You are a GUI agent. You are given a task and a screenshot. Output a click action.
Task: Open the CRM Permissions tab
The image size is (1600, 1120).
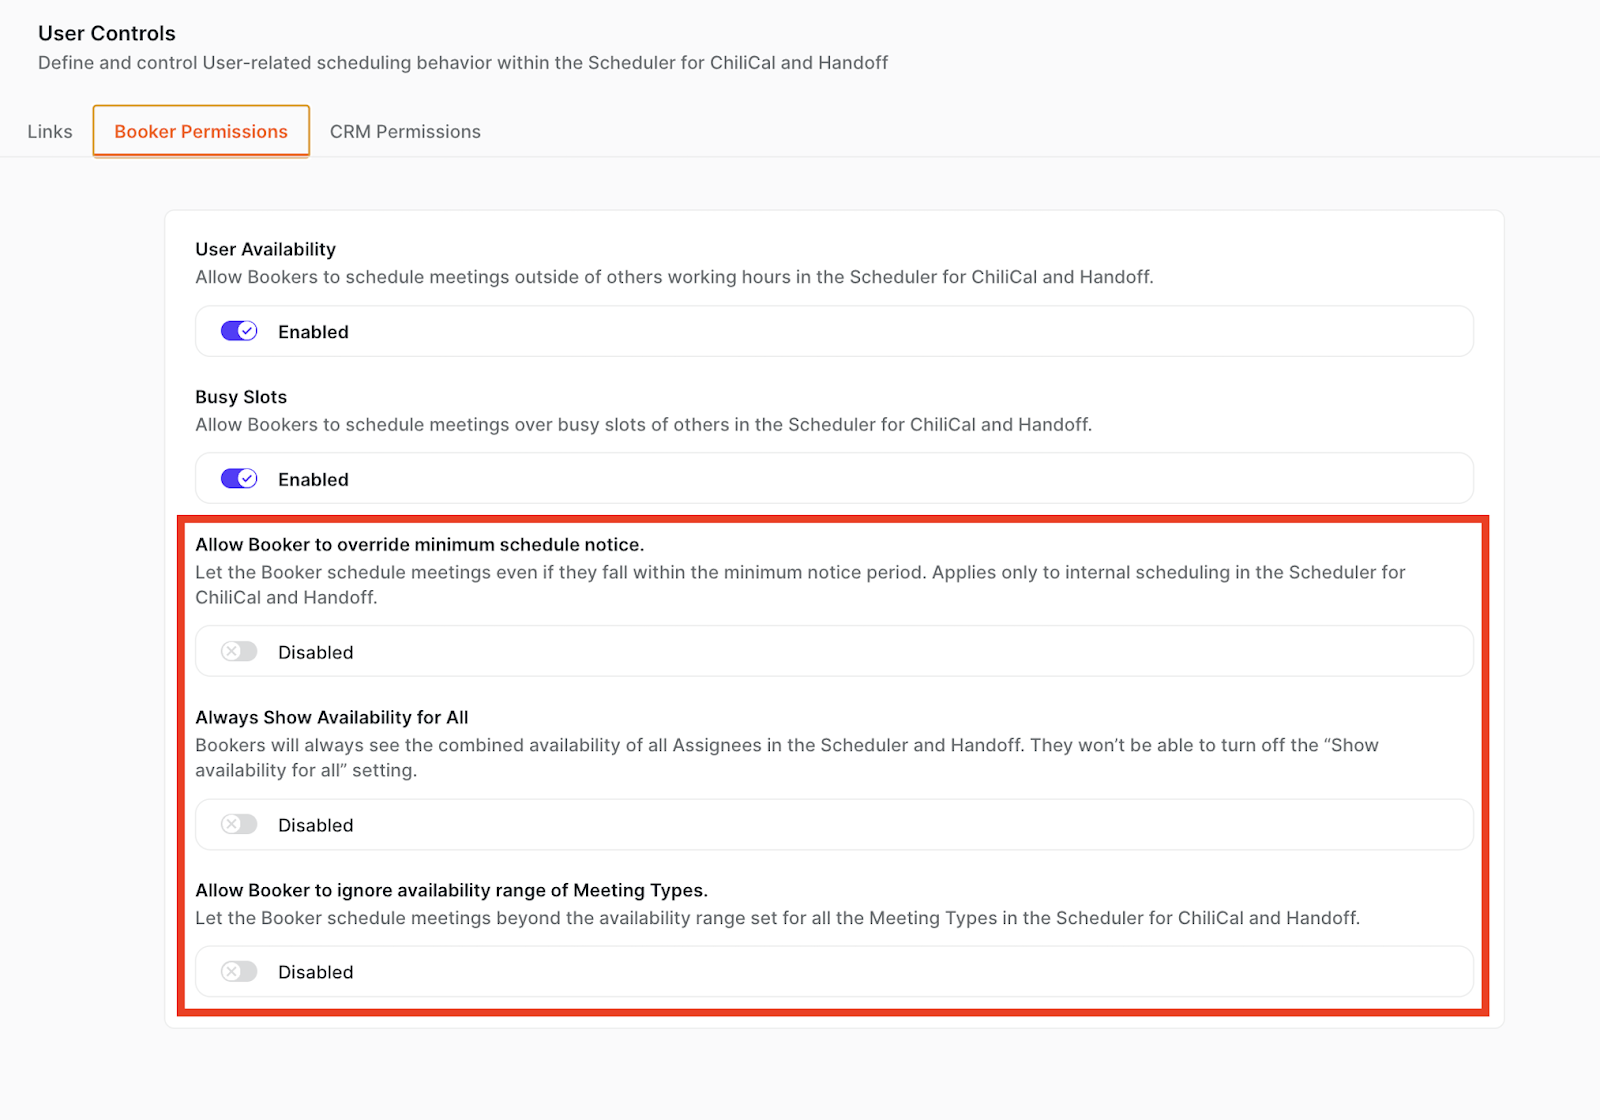tap(405, 132)
